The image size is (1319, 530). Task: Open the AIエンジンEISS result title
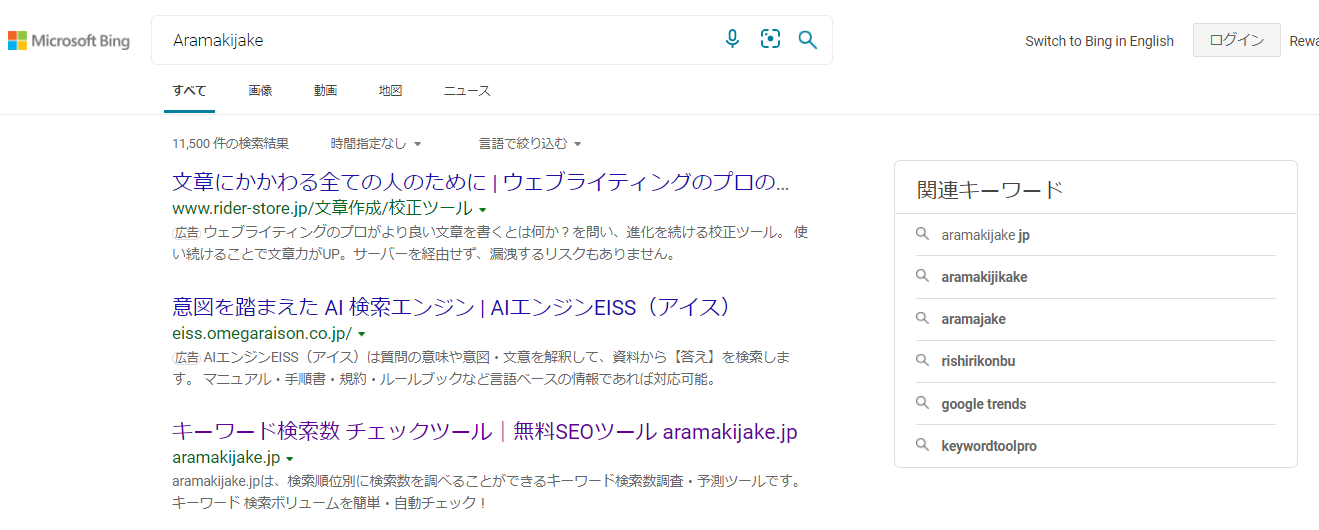[x=453, y=307]
